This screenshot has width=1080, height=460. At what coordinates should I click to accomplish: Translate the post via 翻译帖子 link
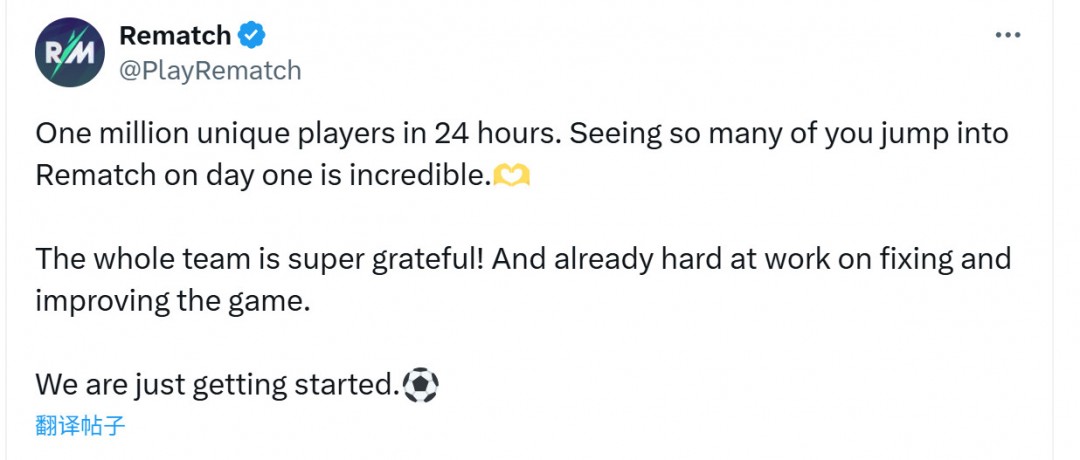click(x=80, y=426)
